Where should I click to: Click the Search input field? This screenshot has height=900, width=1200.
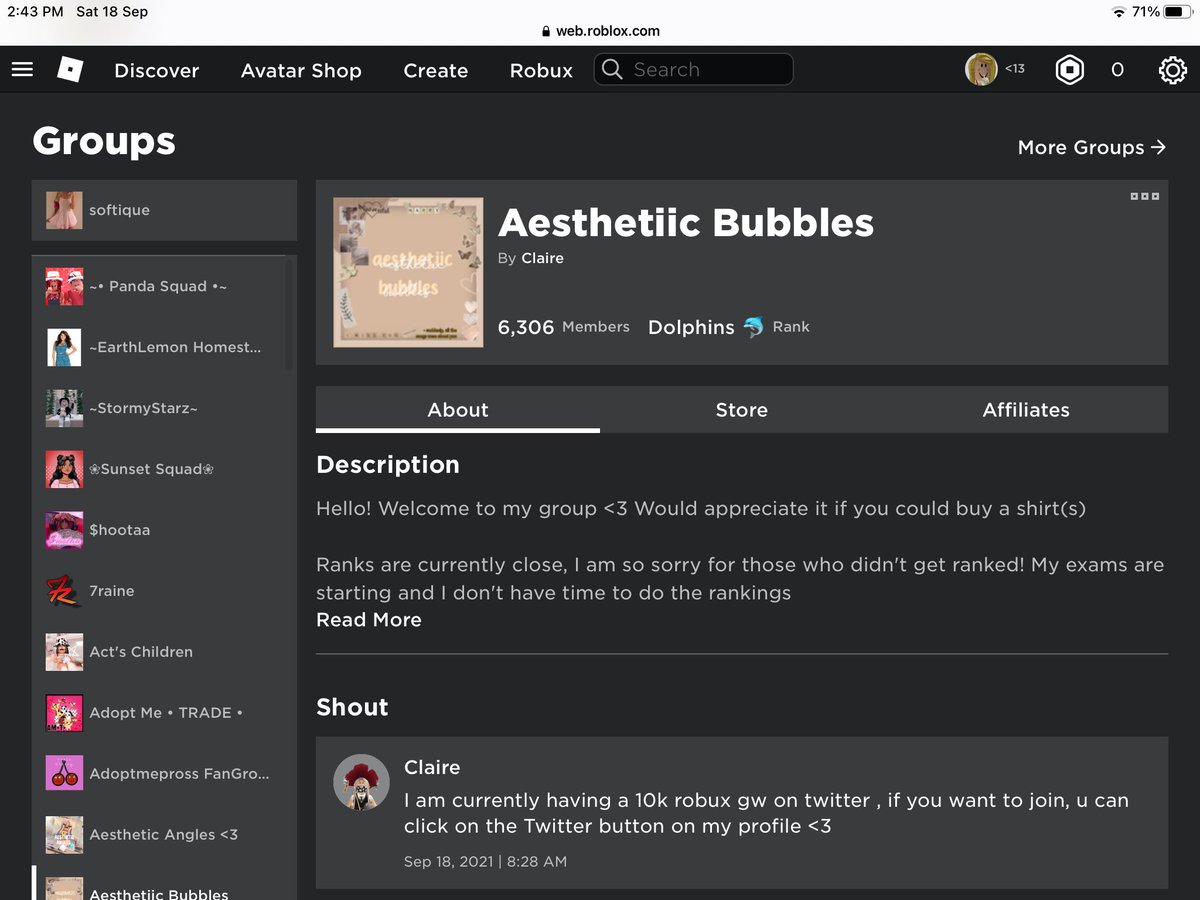[694, 70]
